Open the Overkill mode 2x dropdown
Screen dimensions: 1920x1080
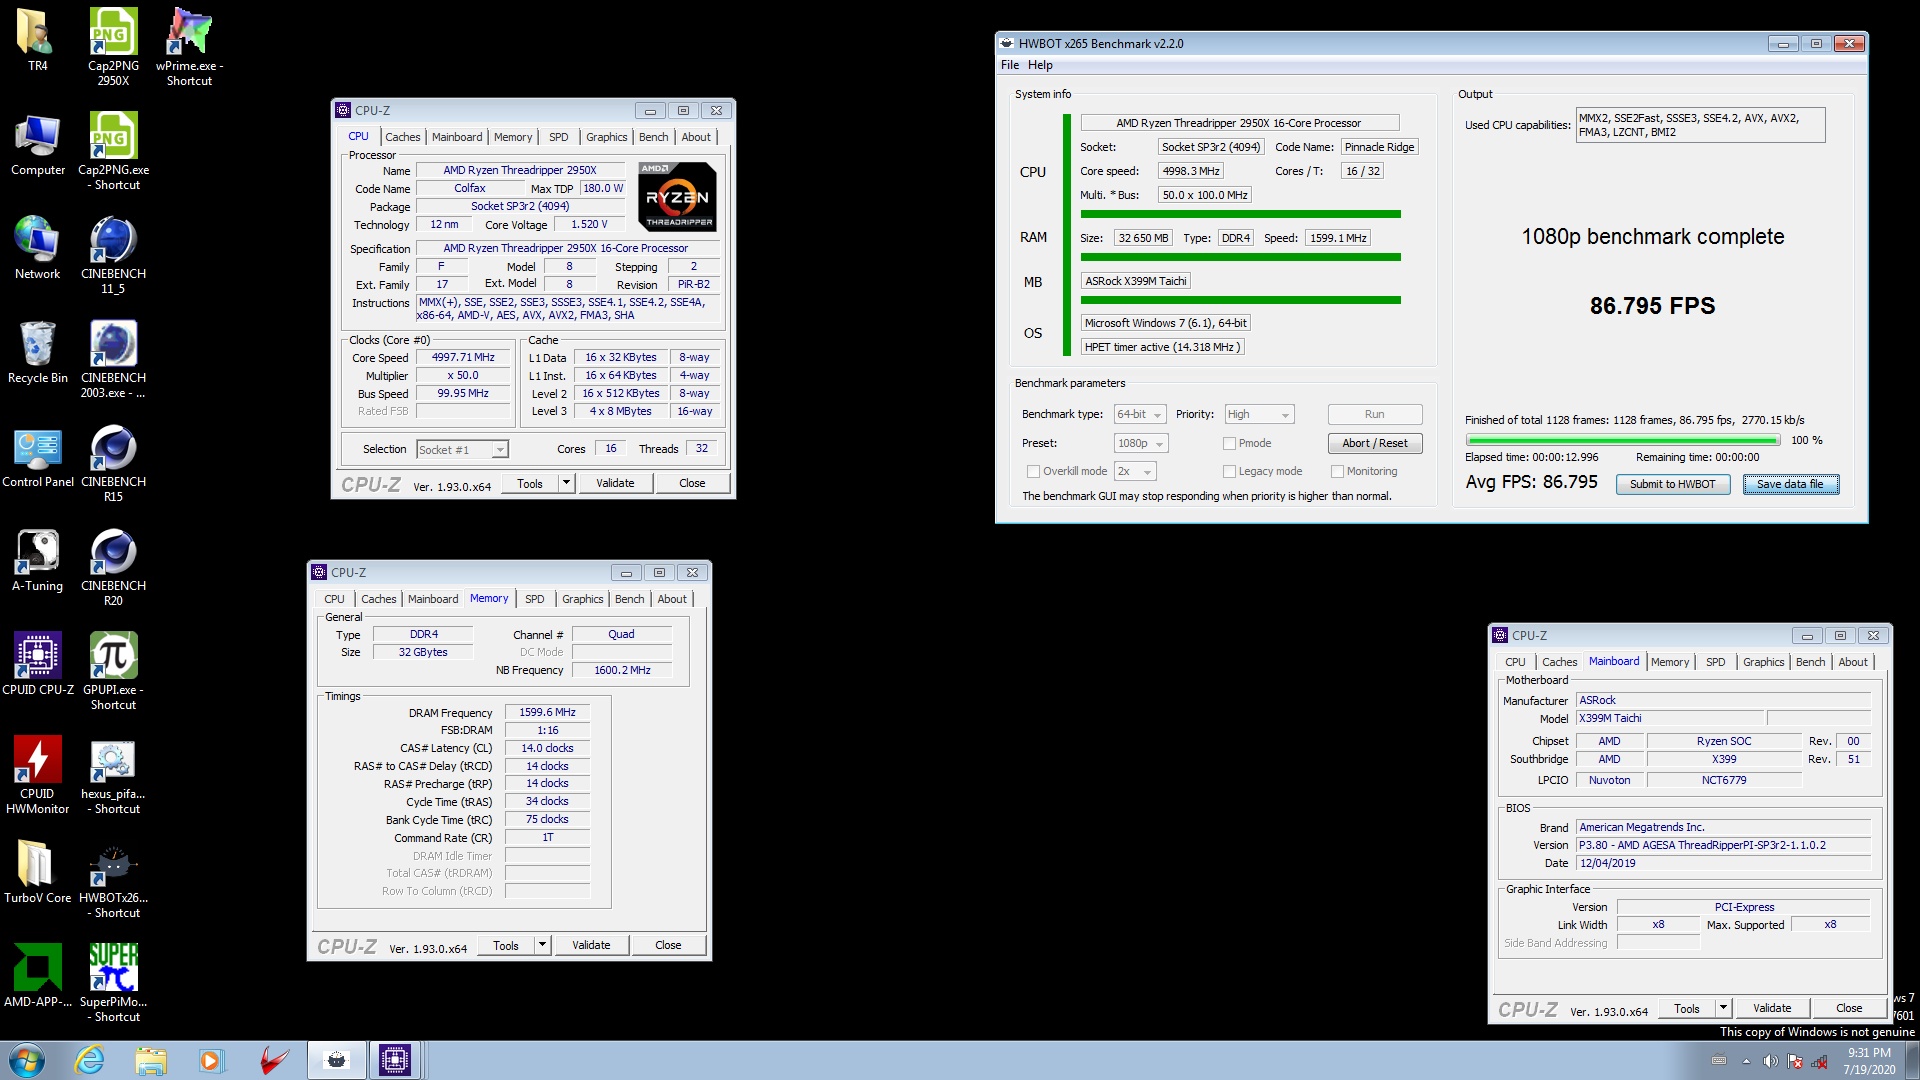pos(1135,471)
